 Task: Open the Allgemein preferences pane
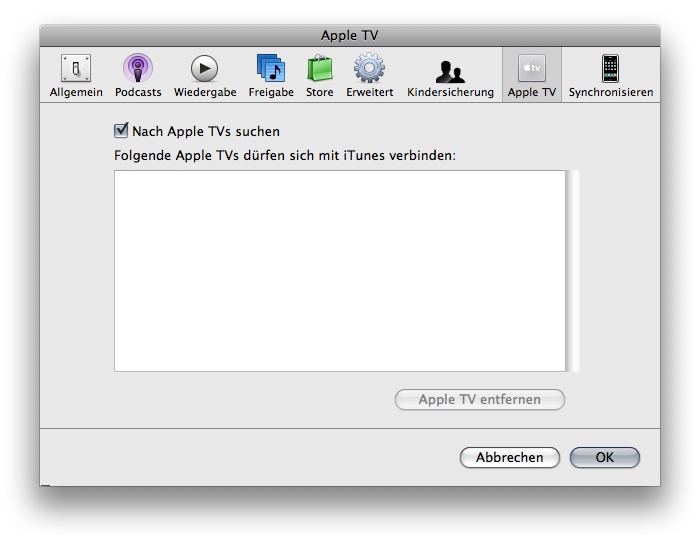tap(76, 75)
